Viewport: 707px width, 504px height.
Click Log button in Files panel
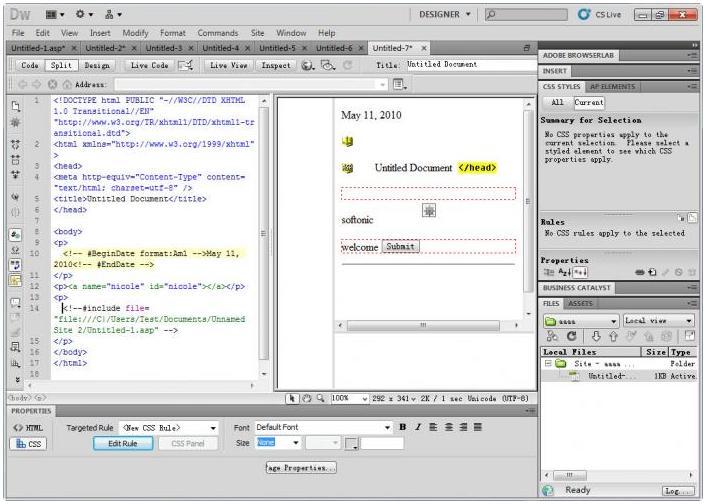(x=679, y=491)
